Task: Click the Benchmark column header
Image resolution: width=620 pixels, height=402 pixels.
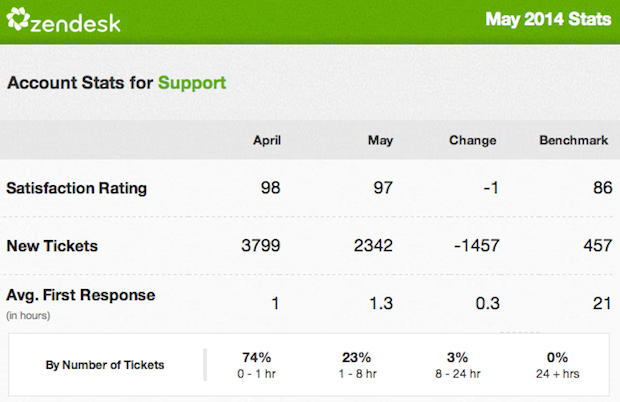Action: click(574, 140)
